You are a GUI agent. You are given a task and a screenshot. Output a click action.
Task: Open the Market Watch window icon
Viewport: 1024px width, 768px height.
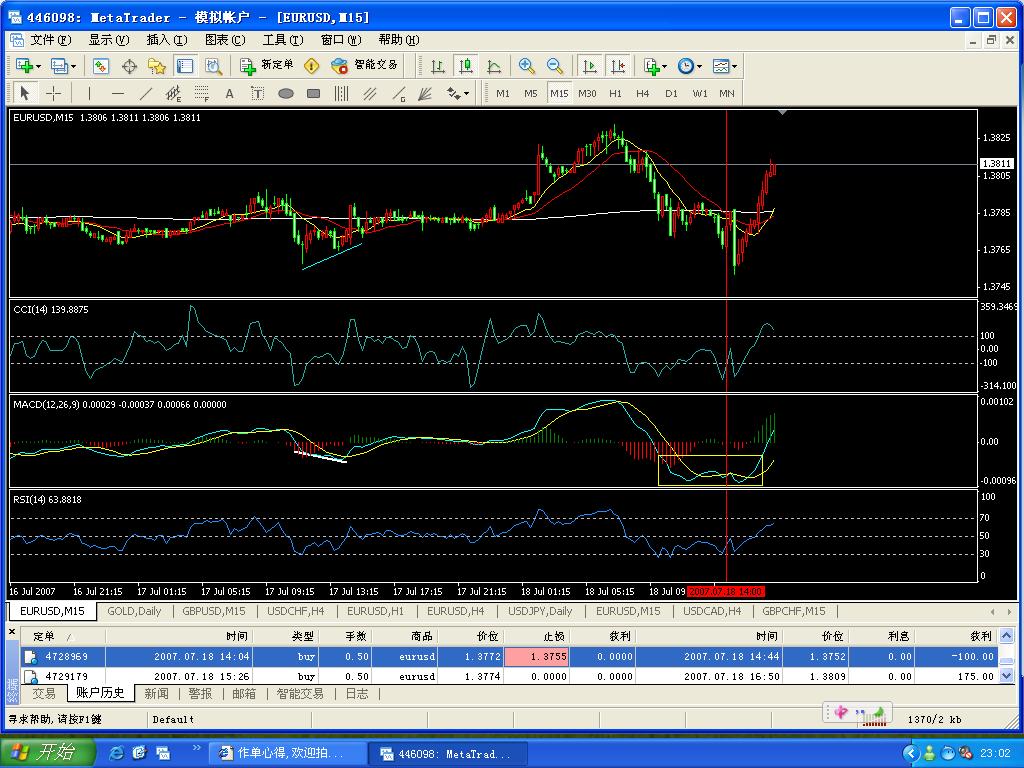101,66
